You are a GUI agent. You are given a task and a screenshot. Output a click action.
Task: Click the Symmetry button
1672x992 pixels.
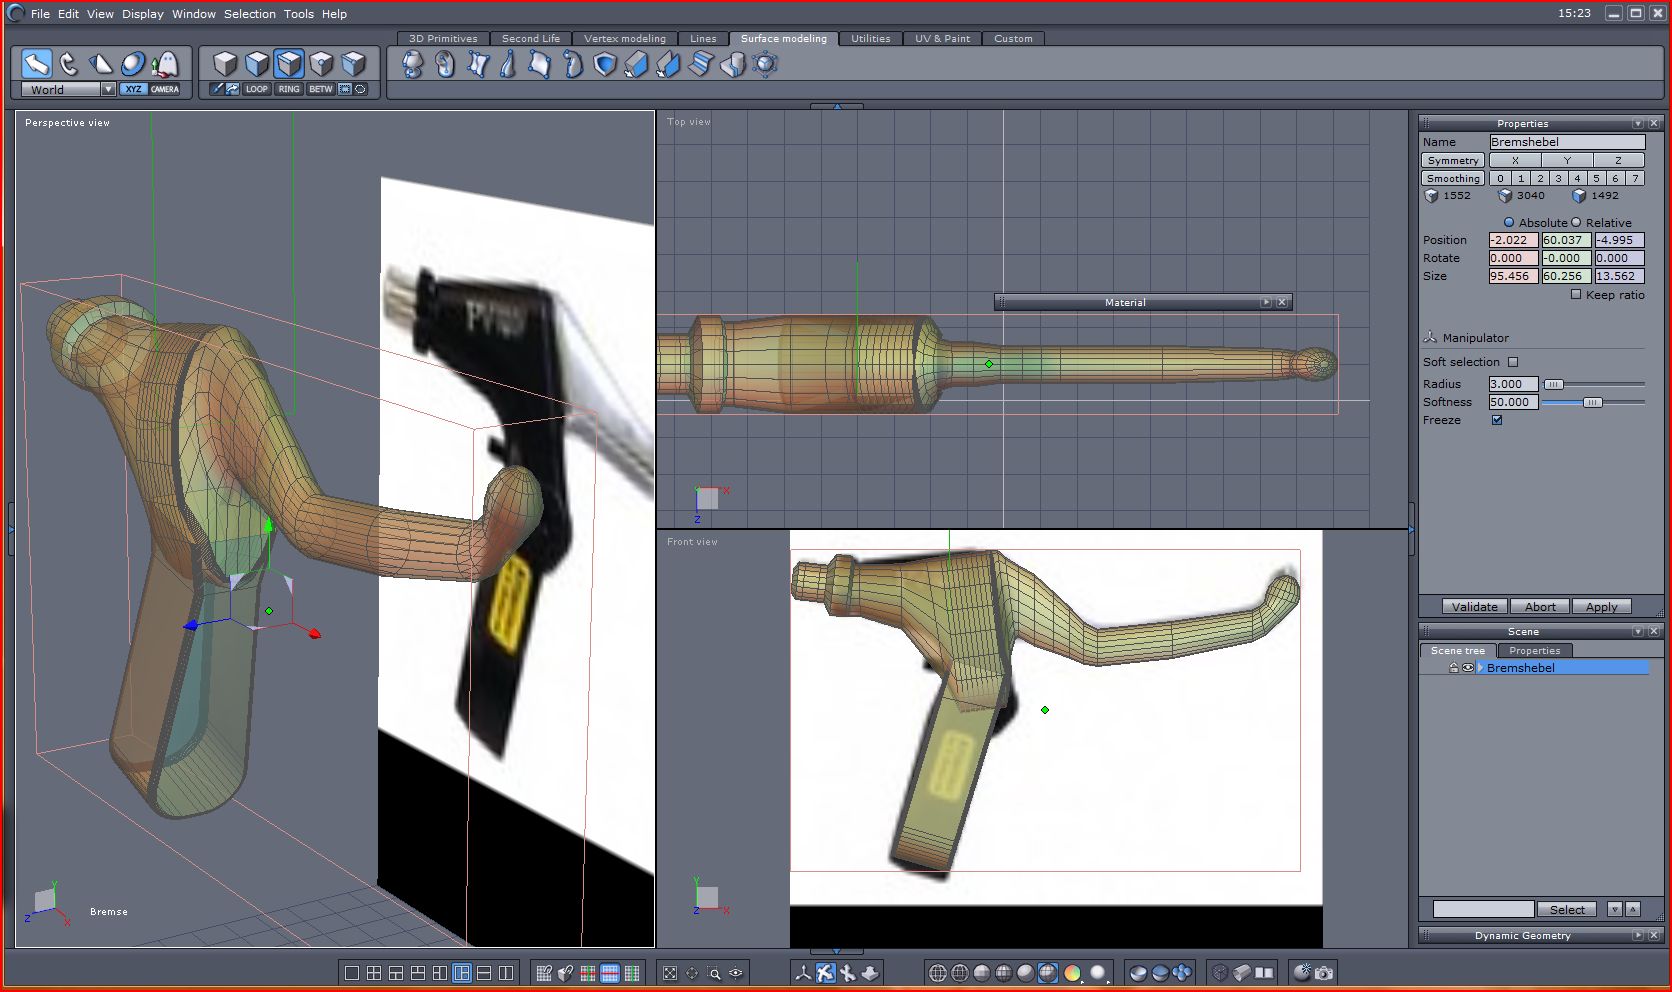1452,160
